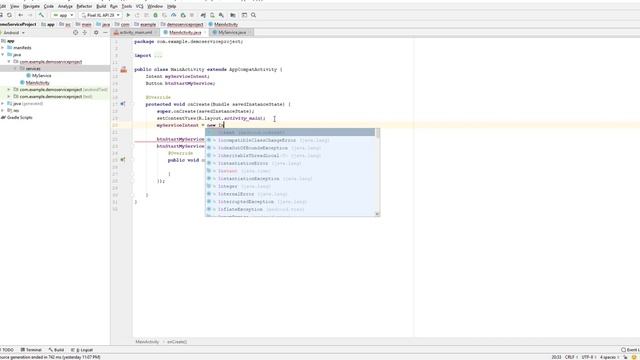This screenshot has width=640, height=360.
Task: Open the Logcat tool window
Action: tap(82, 350)
